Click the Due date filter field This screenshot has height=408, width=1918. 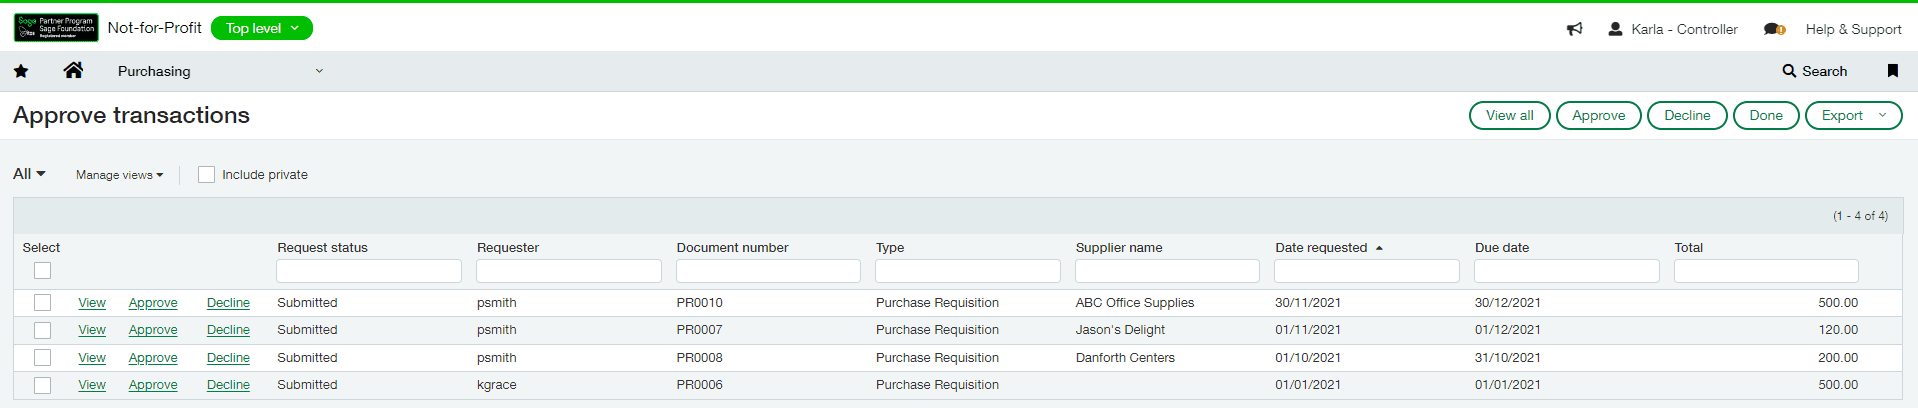pos(1566,271)
